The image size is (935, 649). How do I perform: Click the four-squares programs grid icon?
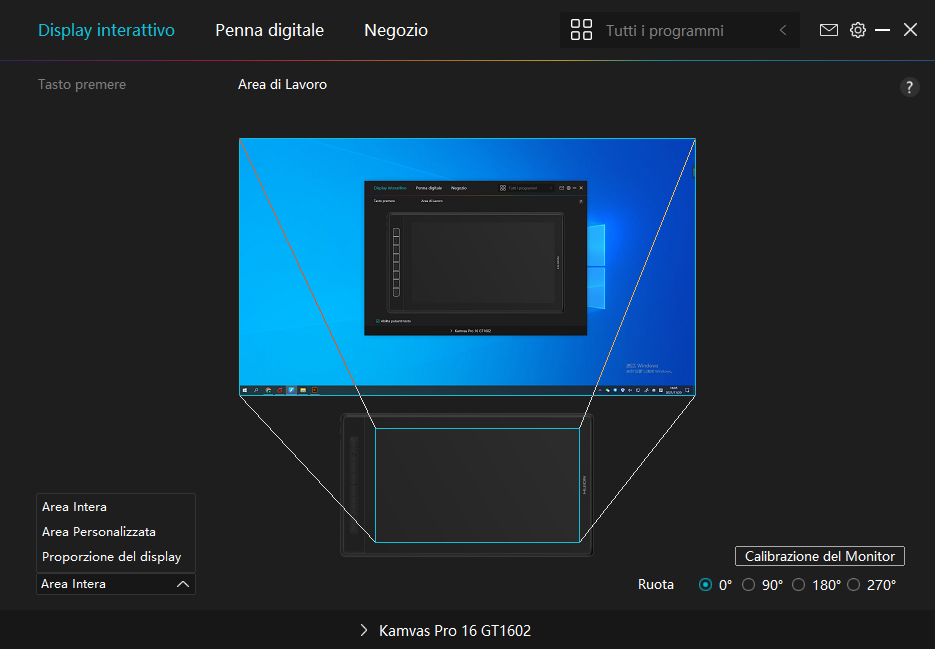click(581, 30)
